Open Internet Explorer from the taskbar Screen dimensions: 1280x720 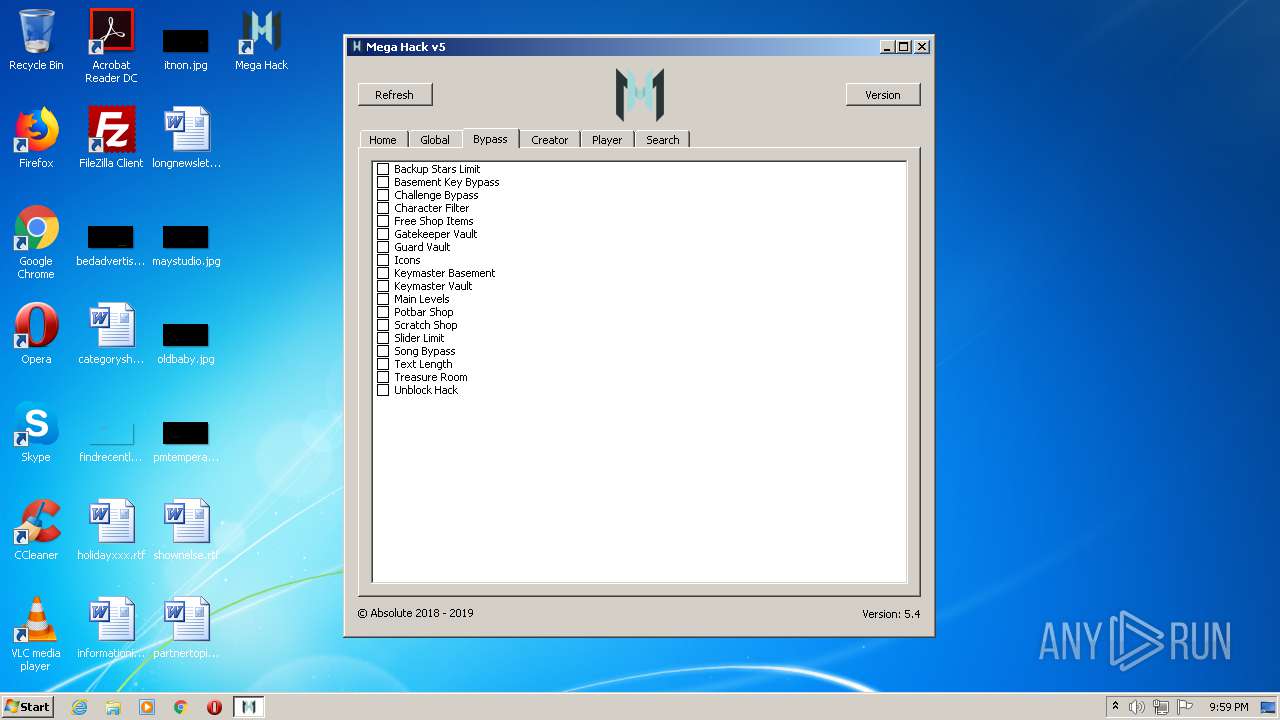[79, 707]
